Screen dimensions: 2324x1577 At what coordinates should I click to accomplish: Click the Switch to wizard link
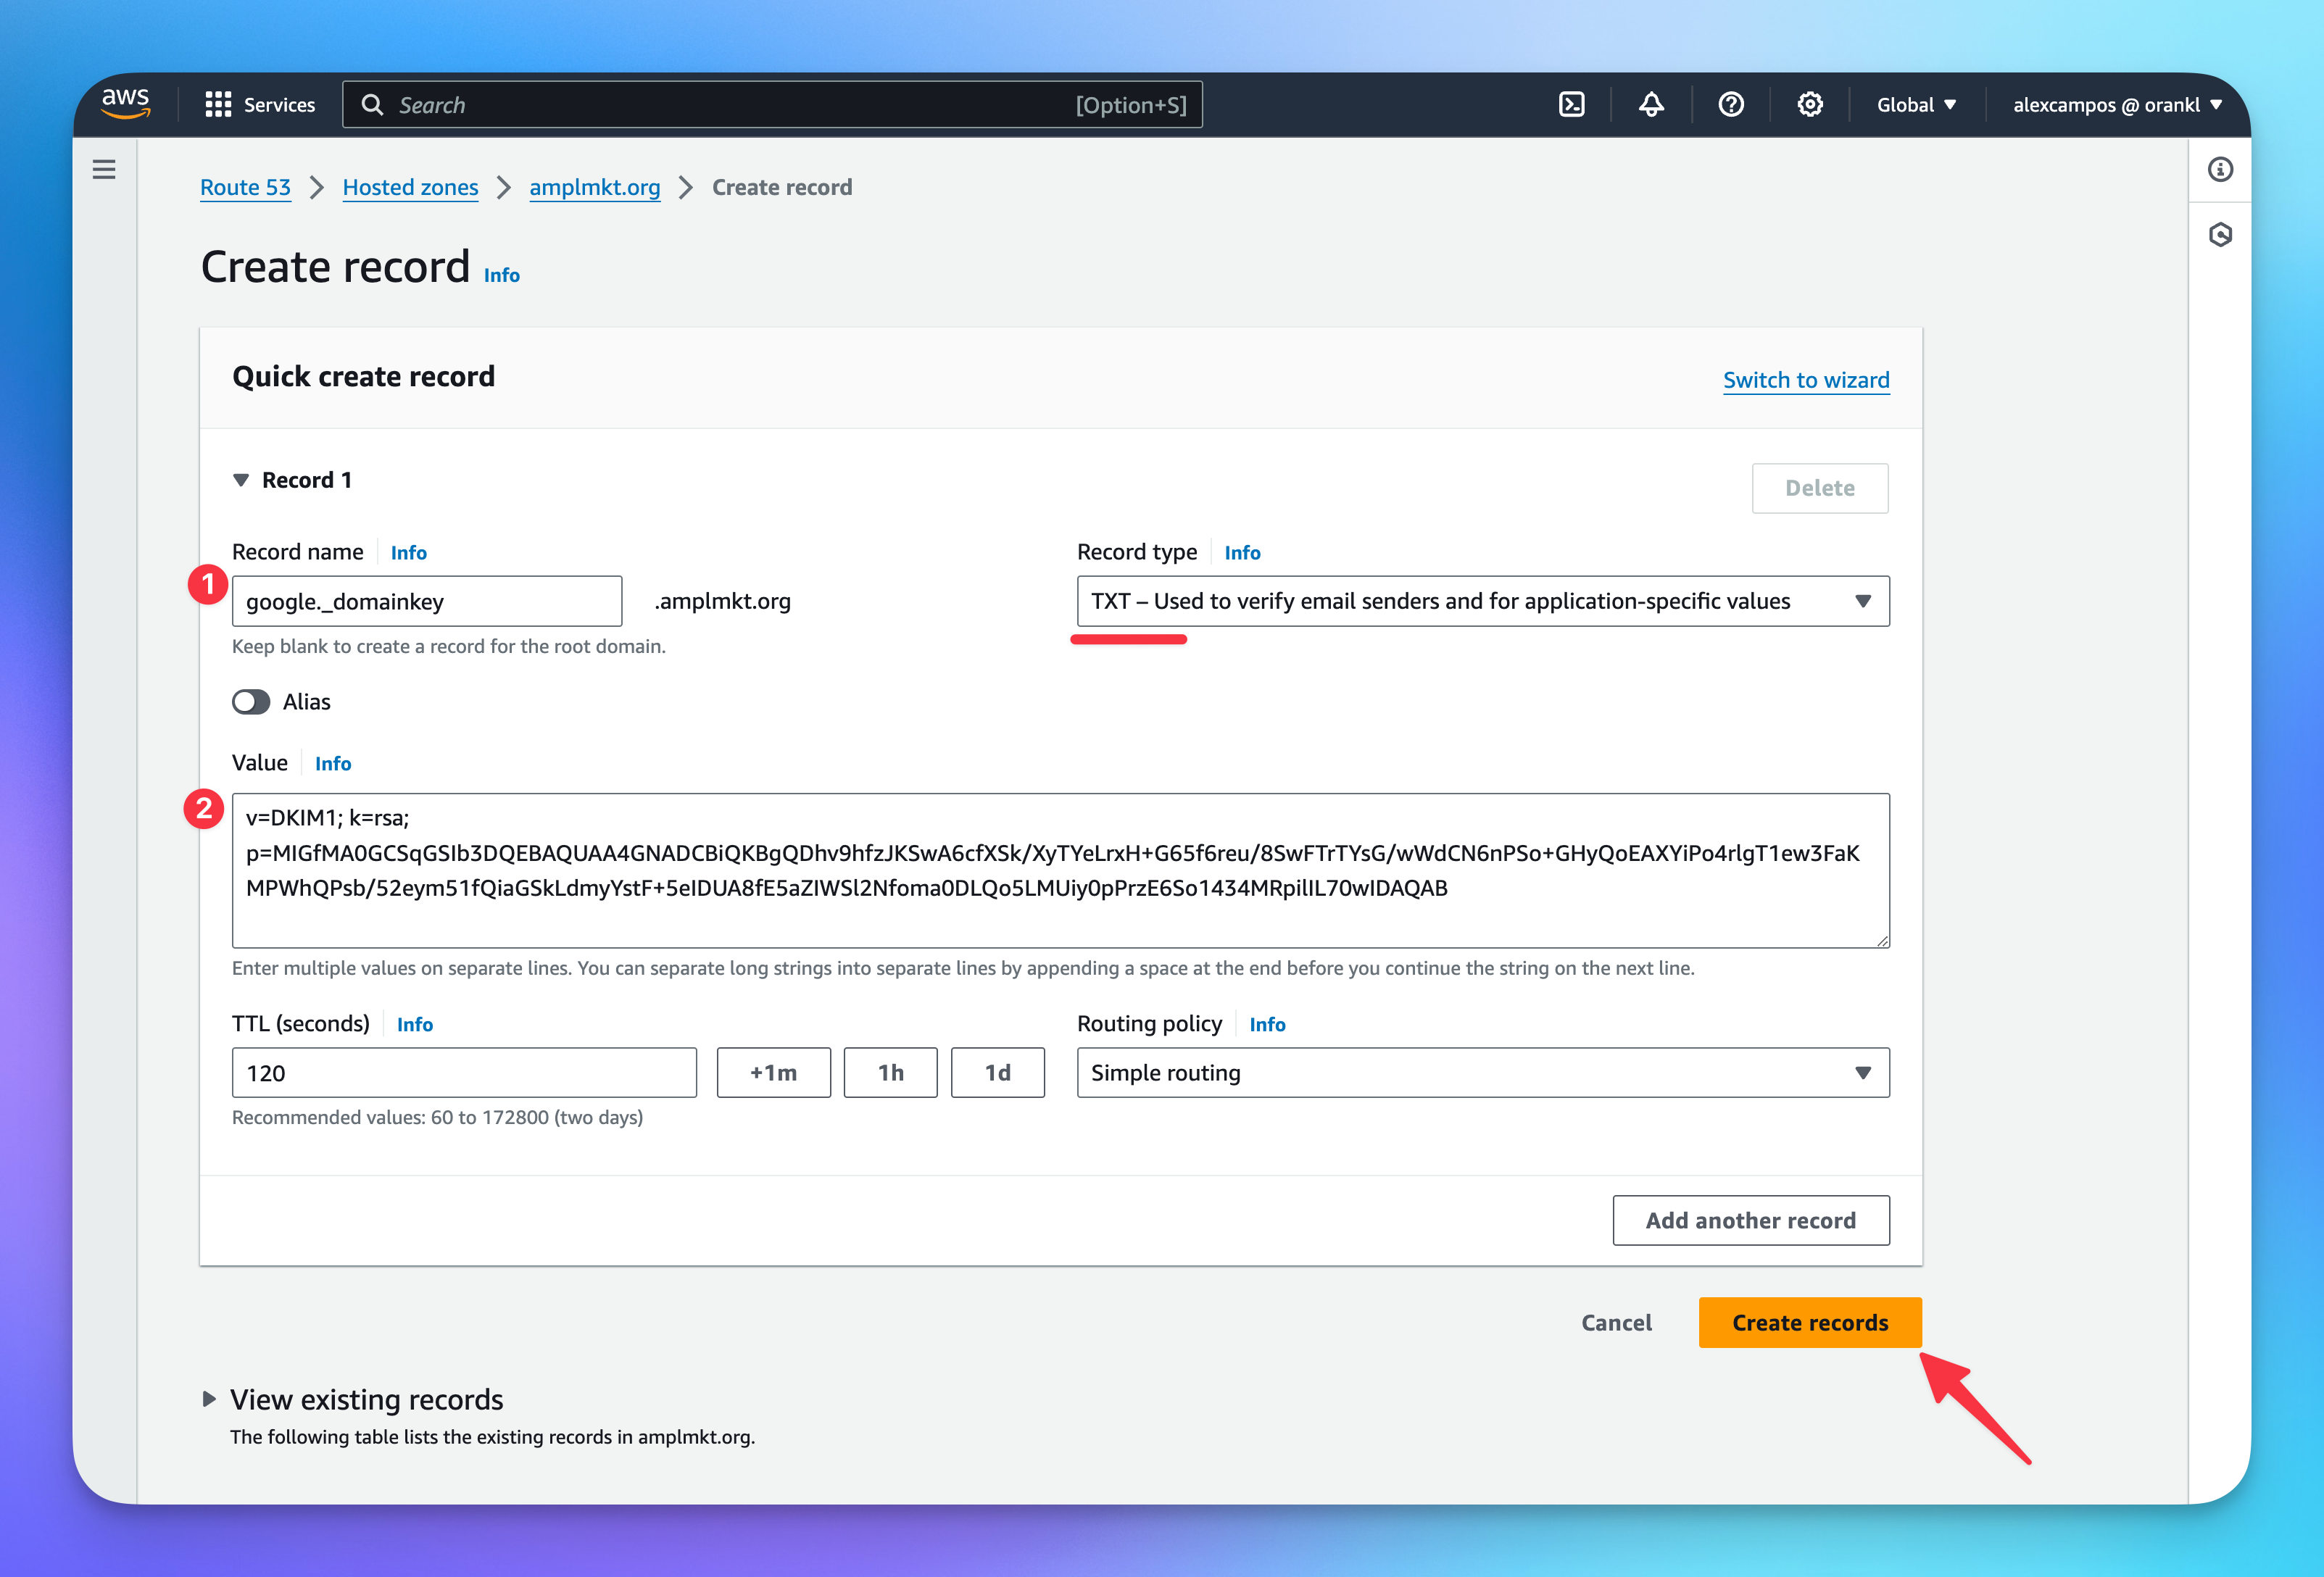(x=1805, y=380)
